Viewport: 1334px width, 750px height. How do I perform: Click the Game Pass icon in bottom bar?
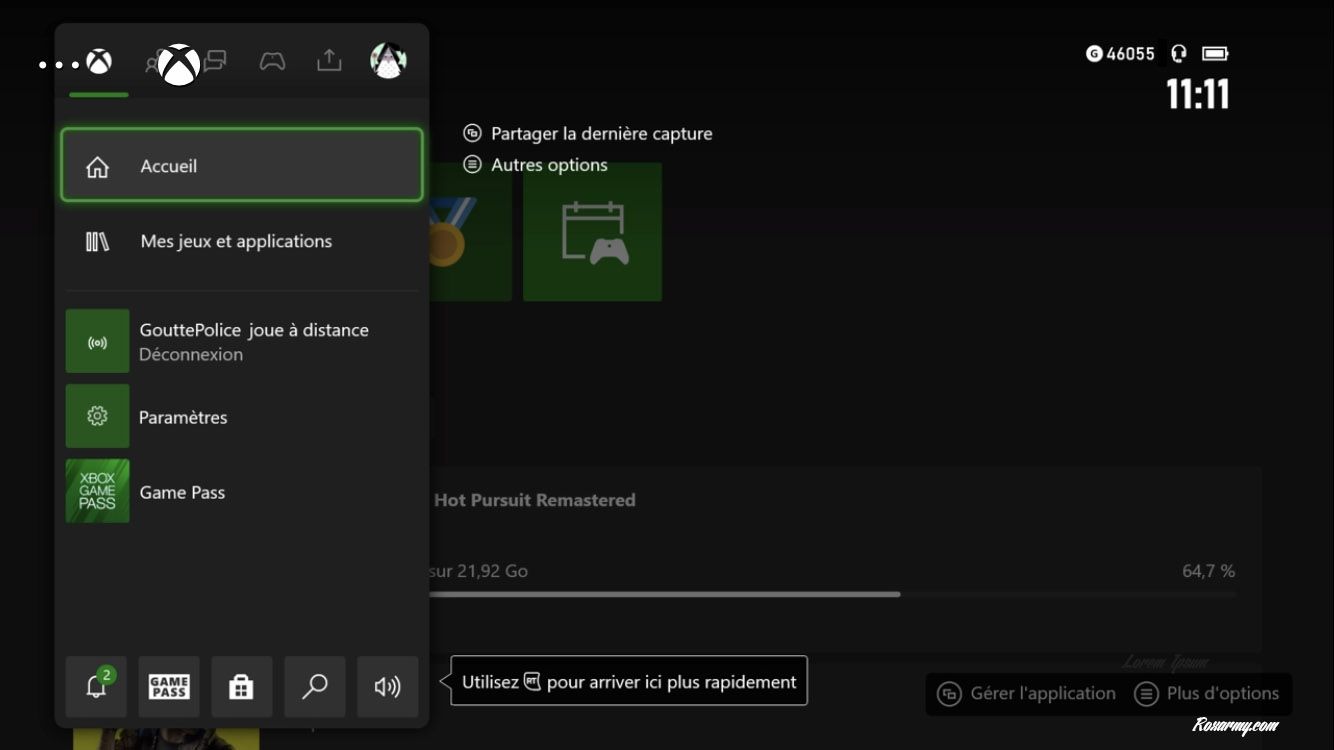[169, 687]
